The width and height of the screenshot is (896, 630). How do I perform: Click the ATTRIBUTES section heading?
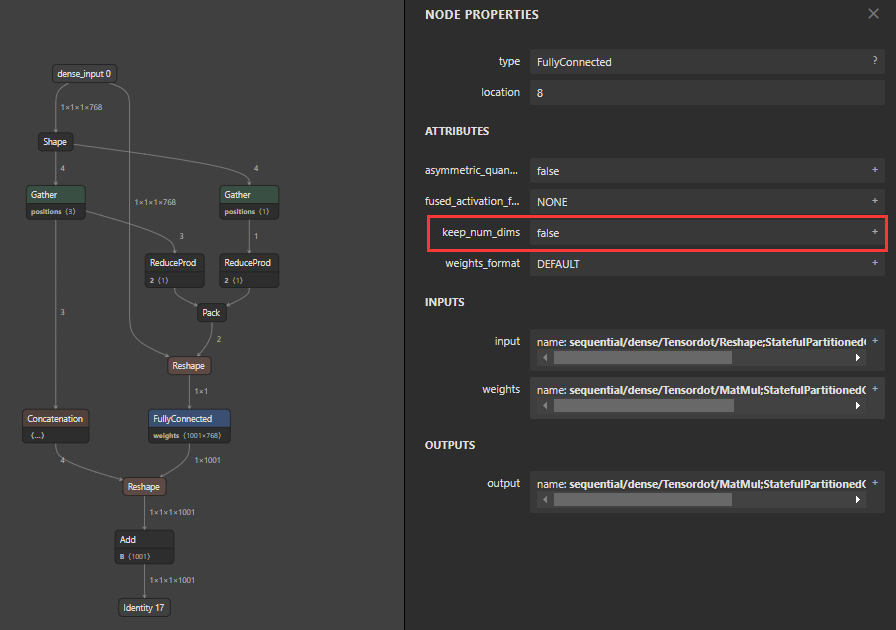click(457, 131)
